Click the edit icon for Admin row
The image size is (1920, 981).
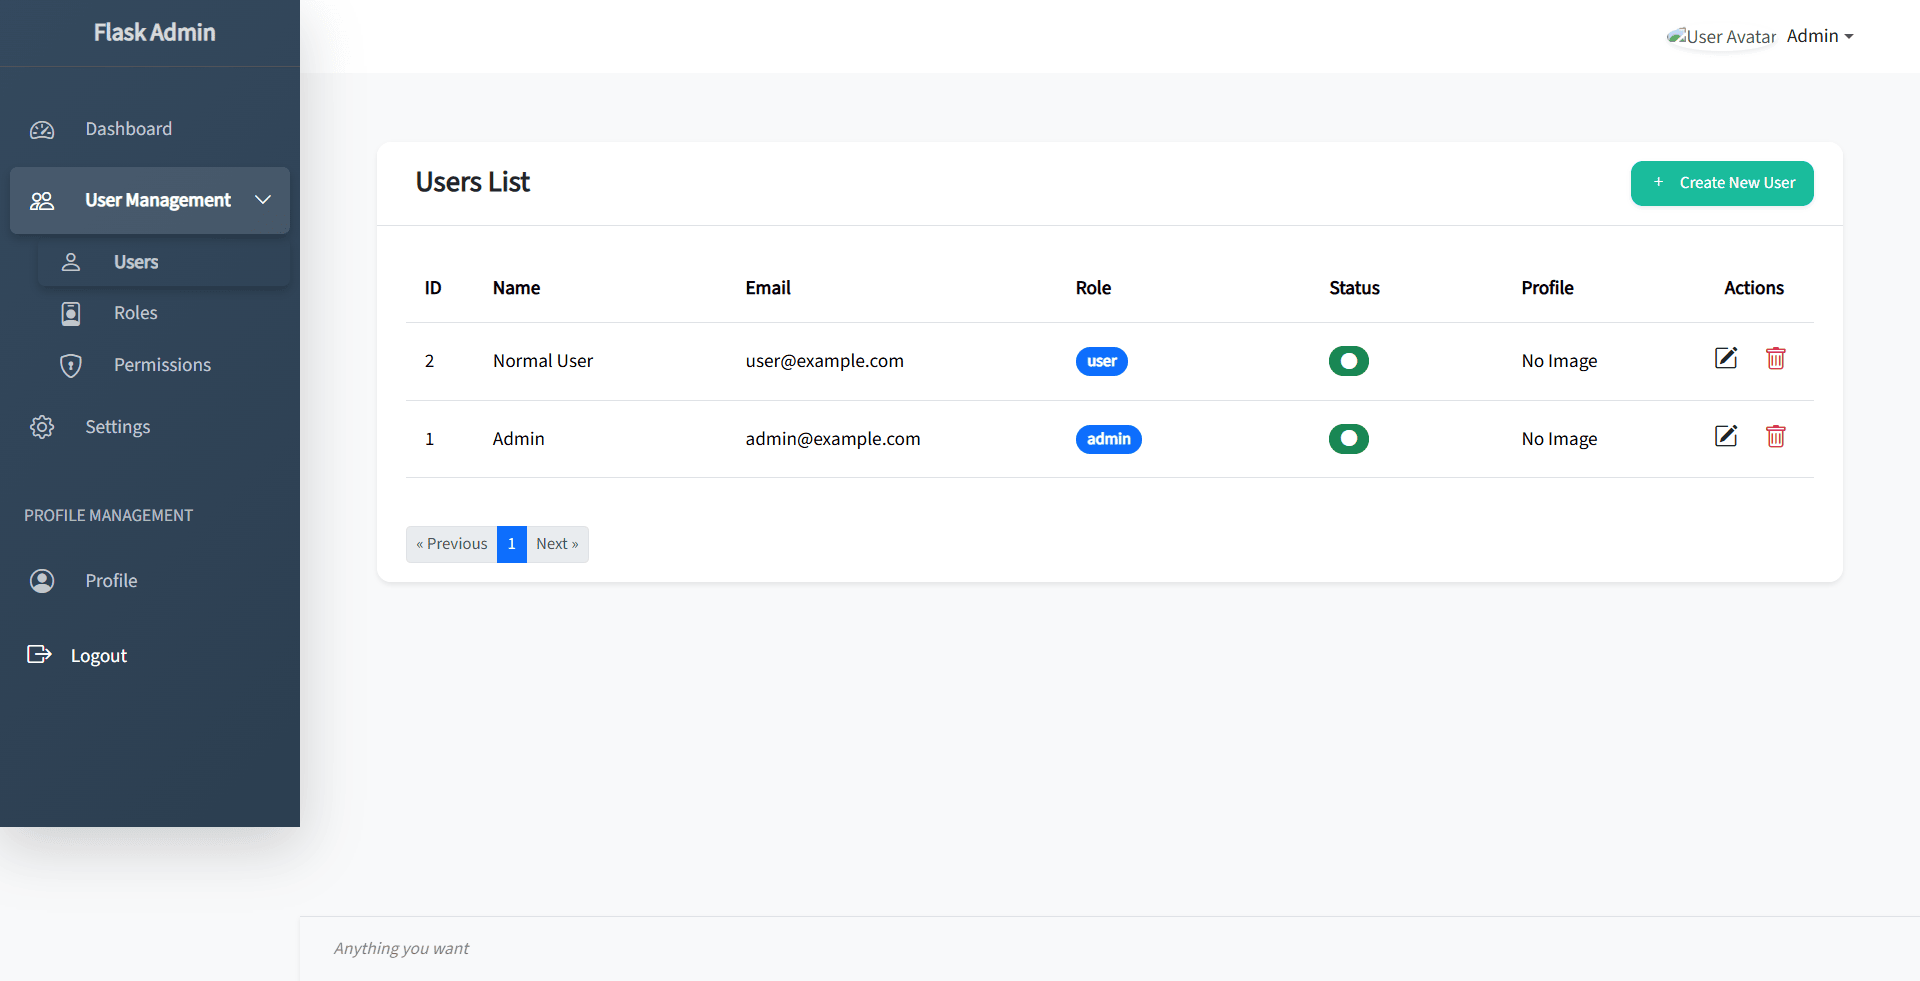click(x=1726, y=436)
